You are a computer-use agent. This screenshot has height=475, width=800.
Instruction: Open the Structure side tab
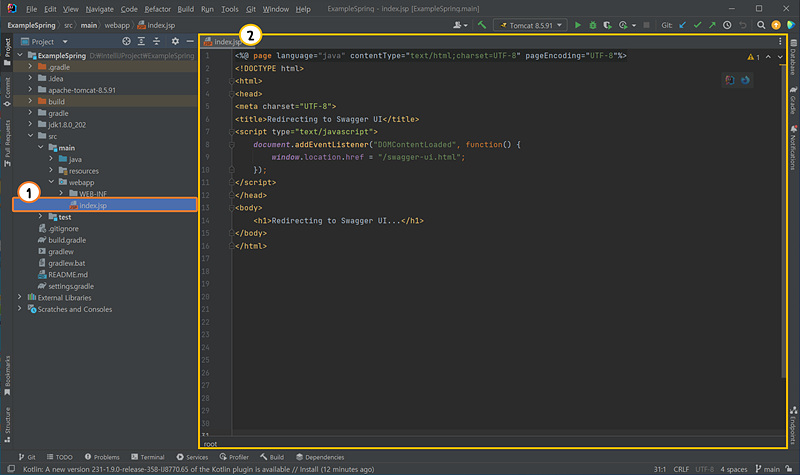click(7, 424)
